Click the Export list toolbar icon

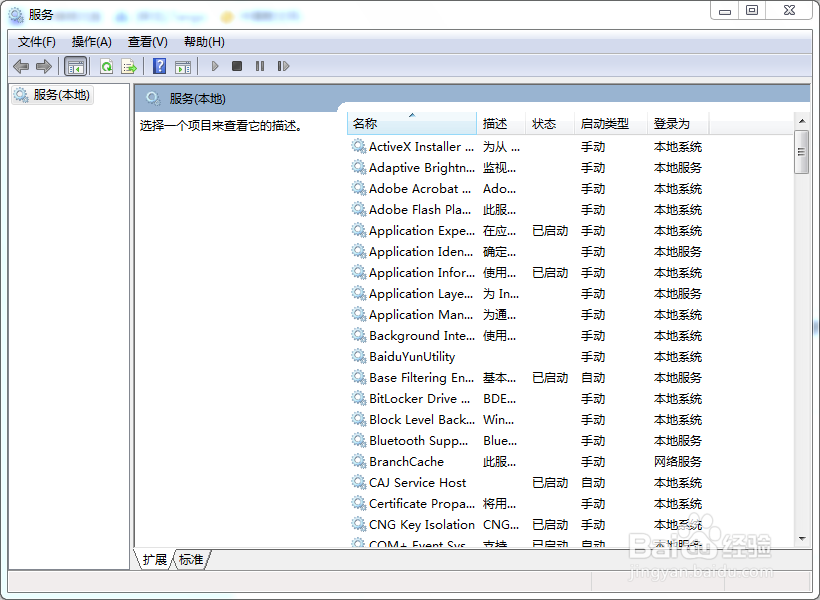(x=129, y=66)
